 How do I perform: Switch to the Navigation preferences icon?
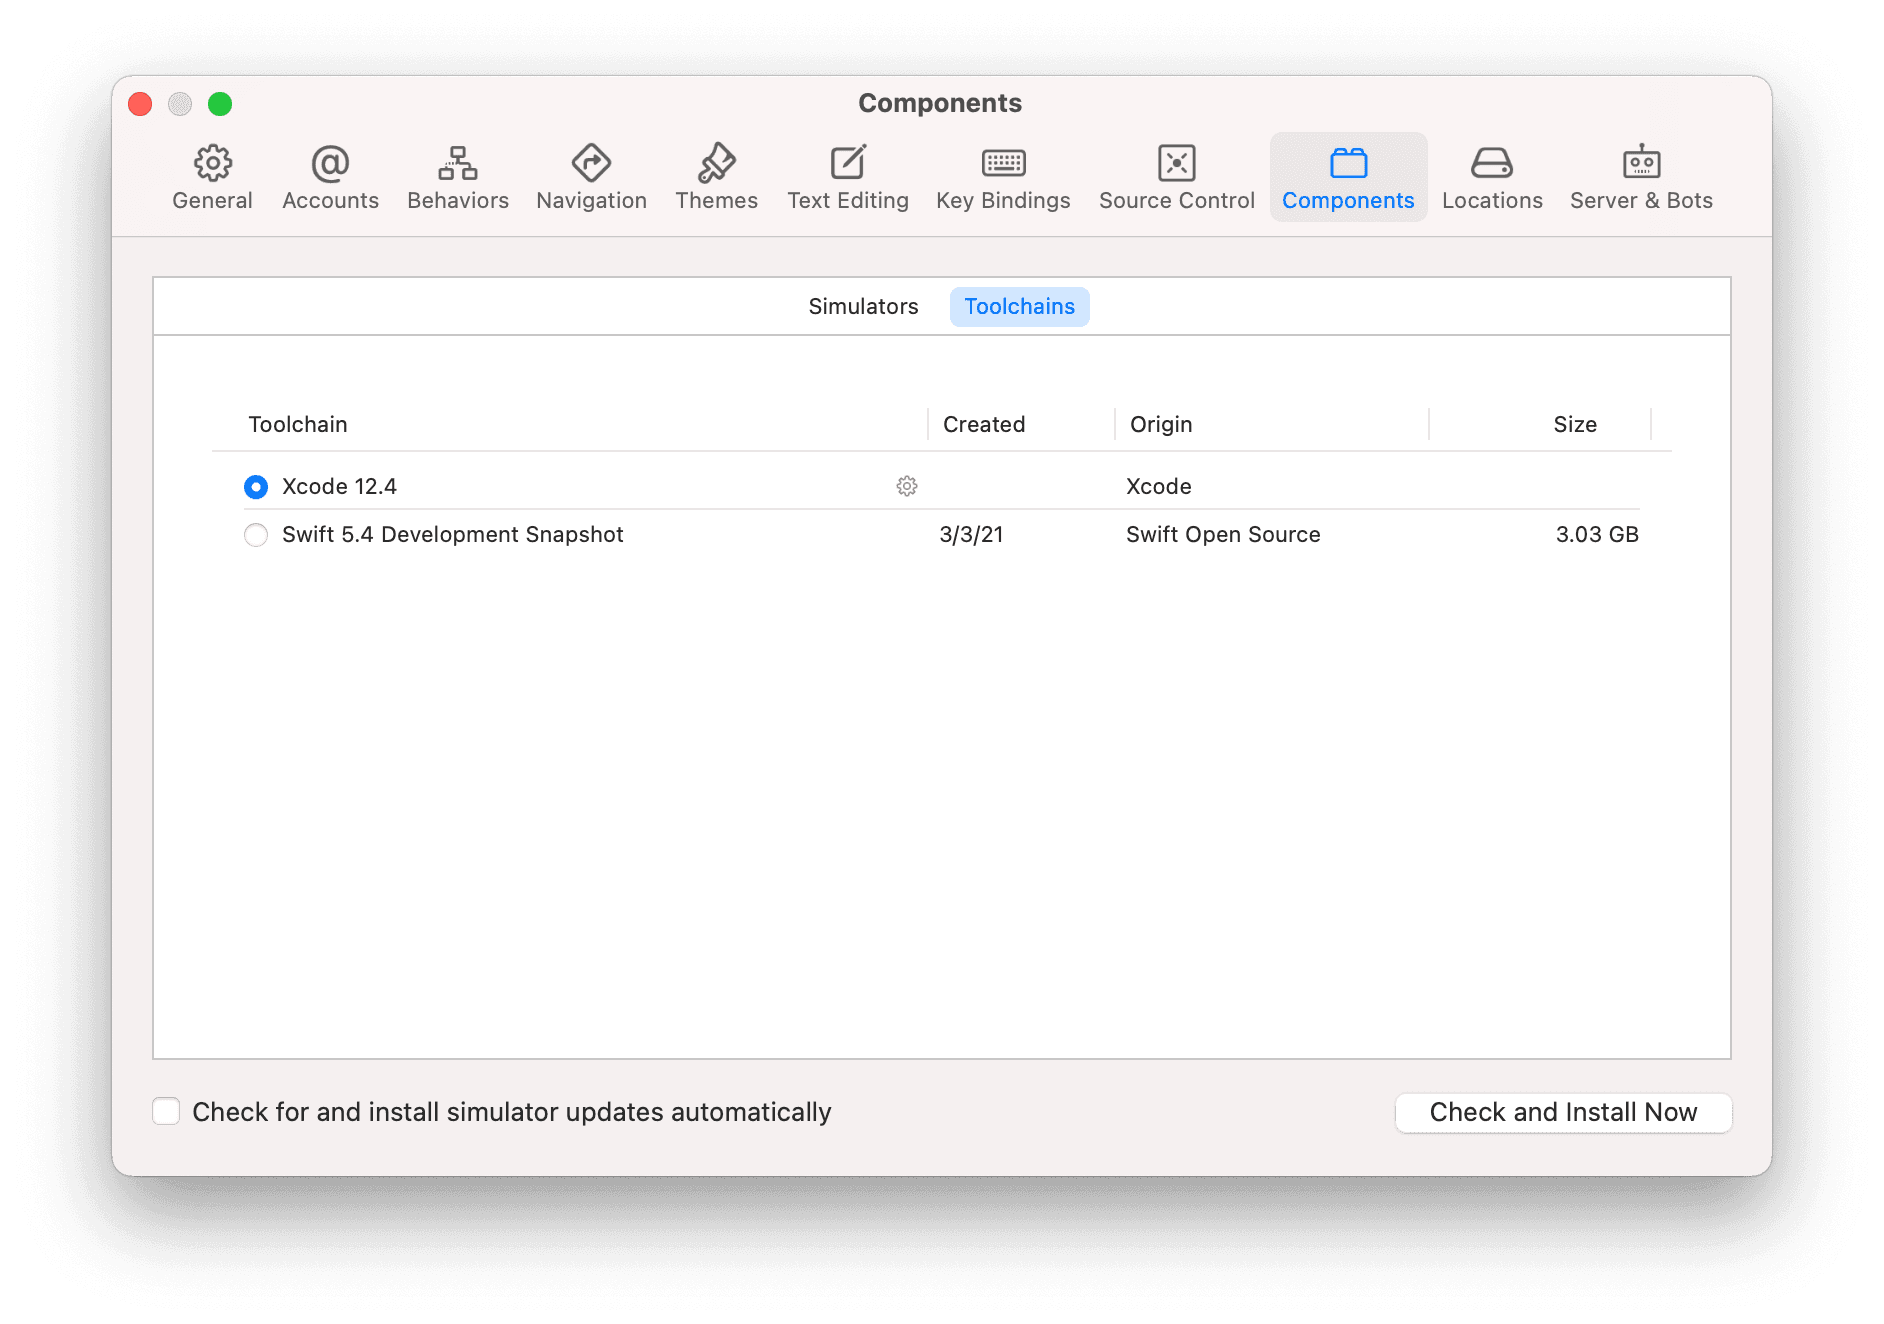click(591, 176)
